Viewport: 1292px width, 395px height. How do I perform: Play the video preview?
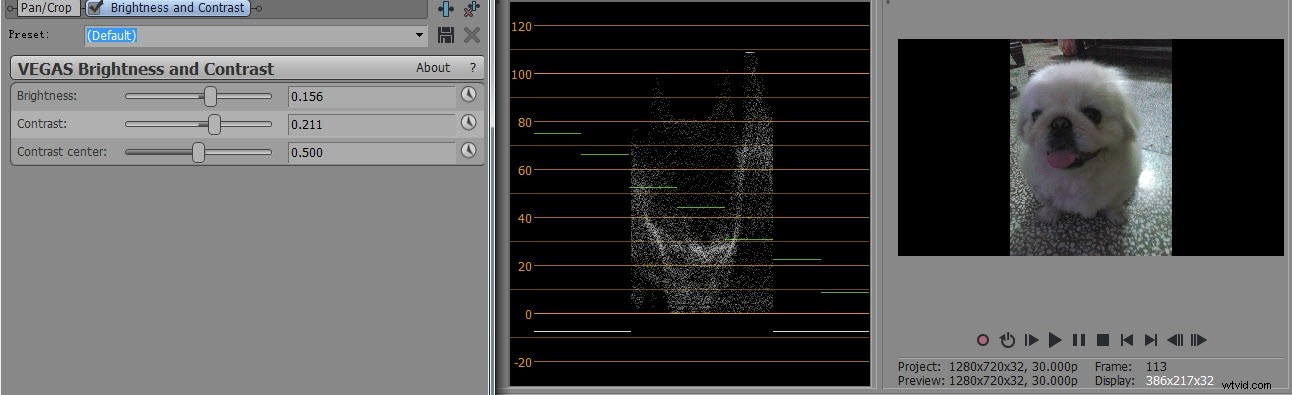tap(1055, 340)
